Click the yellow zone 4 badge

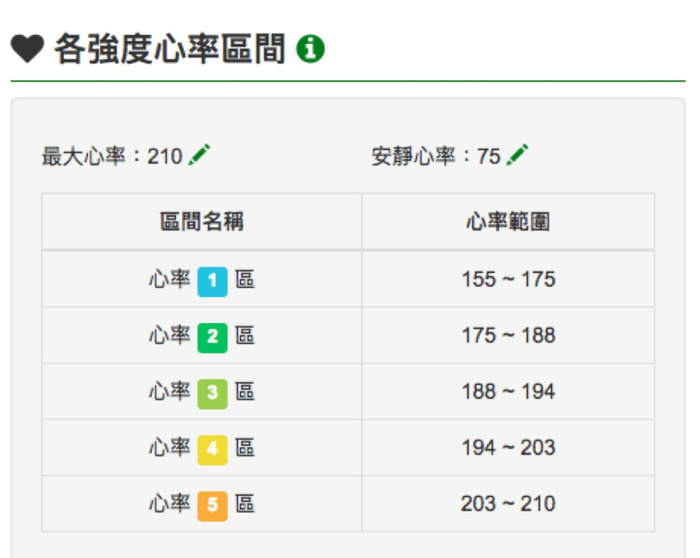coord(212,448)
